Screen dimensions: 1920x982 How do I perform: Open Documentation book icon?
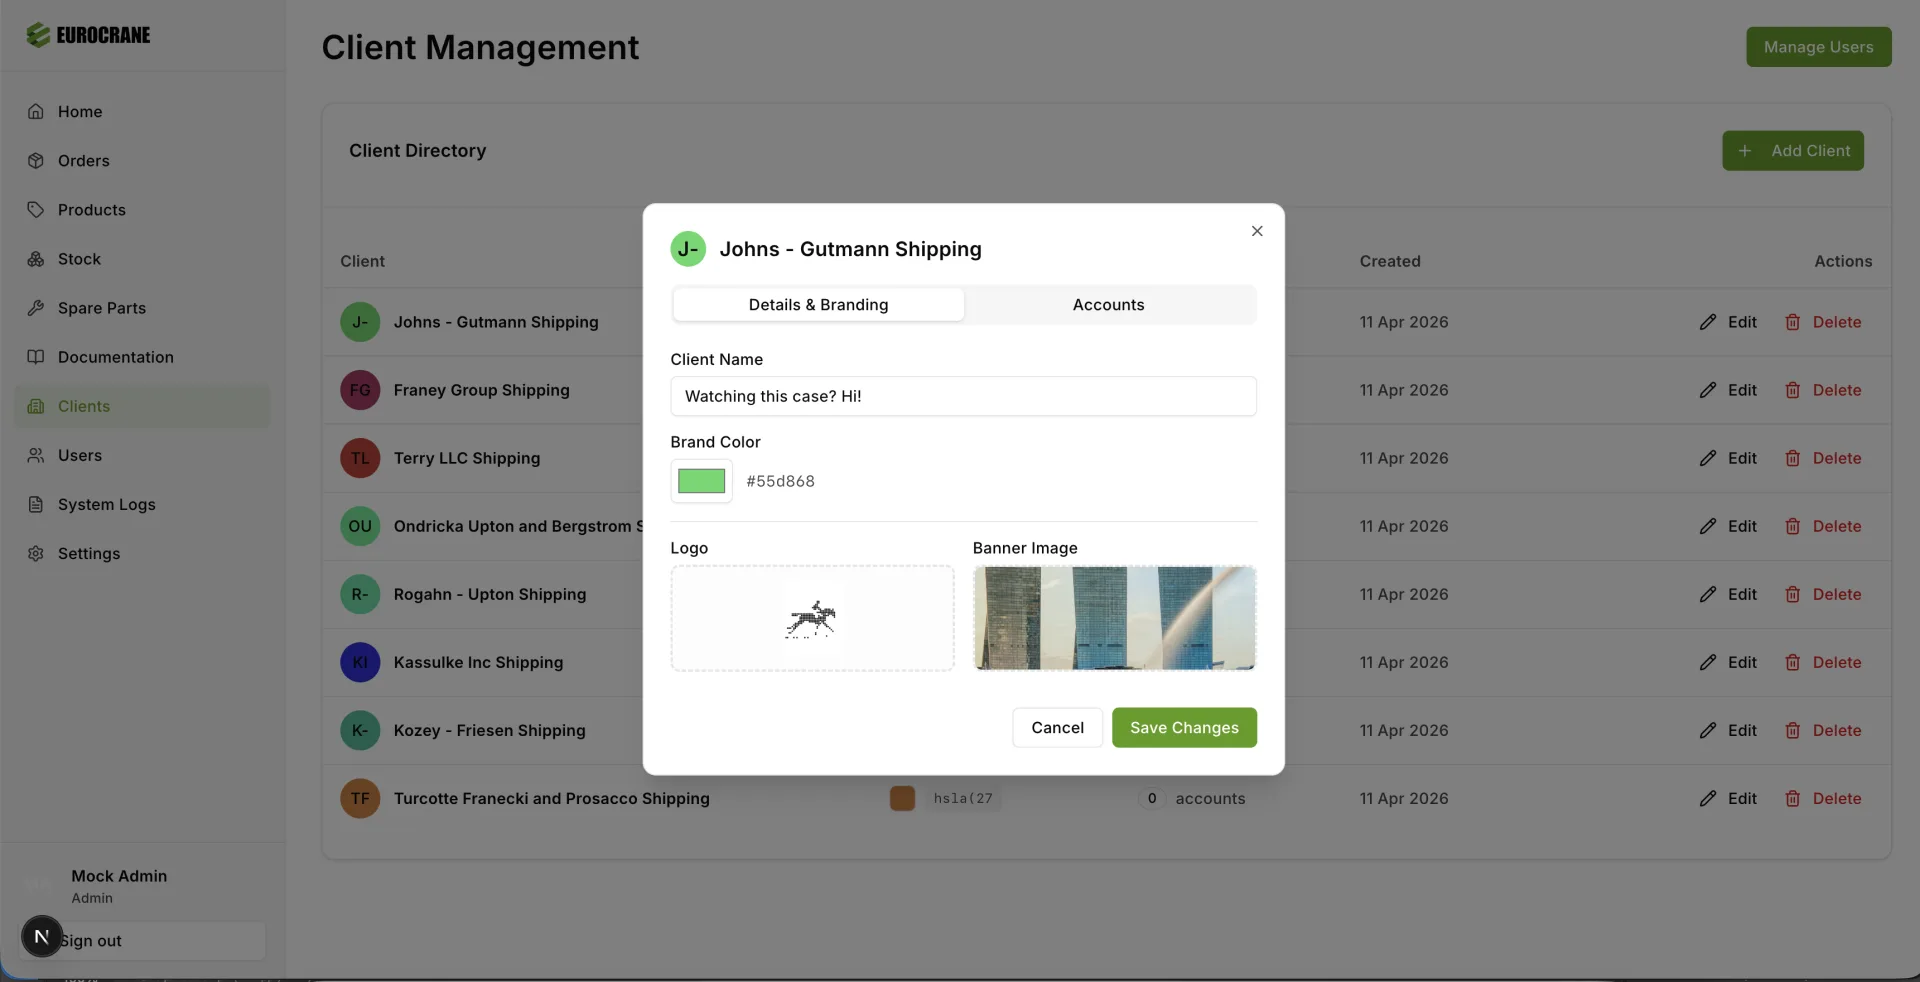pyautogui.click(x=36, y=357)
